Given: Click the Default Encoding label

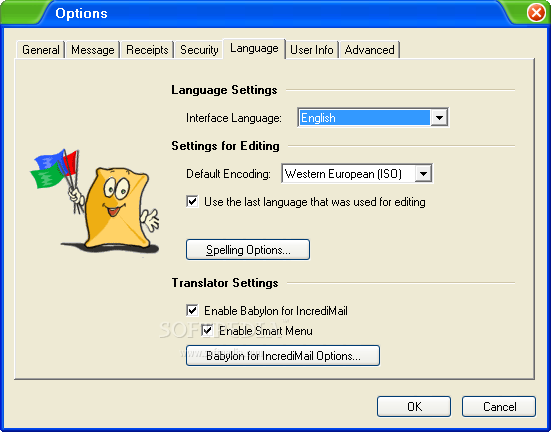Looking at the screenshot, I should 228,174.
